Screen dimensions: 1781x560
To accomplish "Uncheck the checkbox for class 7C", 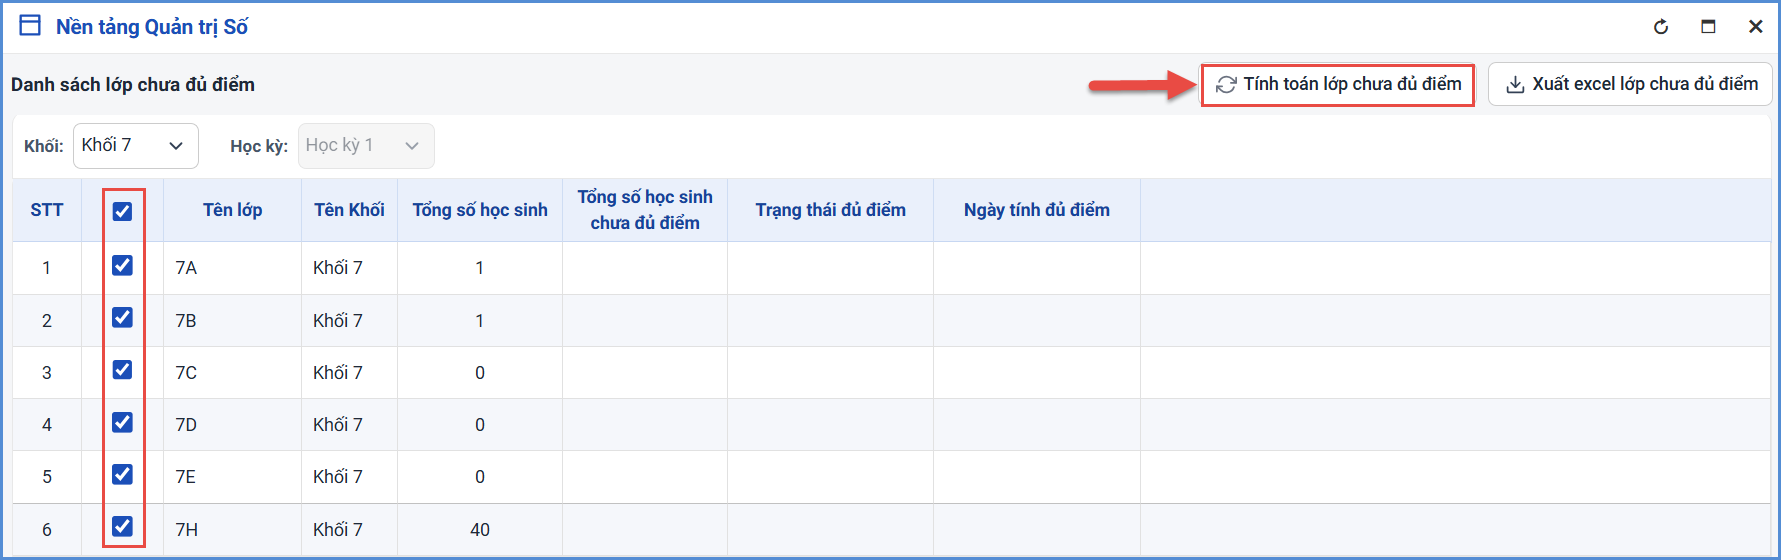I will 122,369.
